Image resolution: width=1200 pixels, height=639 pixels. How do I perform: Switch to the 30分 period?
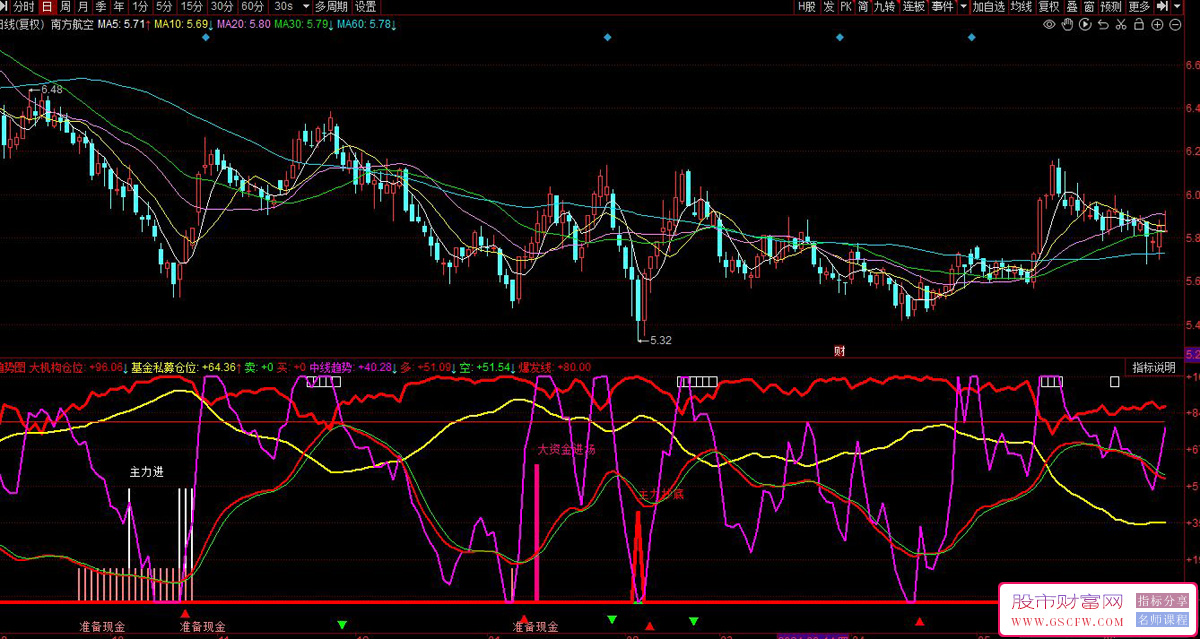pyautogui.click(x=222, y=6)
